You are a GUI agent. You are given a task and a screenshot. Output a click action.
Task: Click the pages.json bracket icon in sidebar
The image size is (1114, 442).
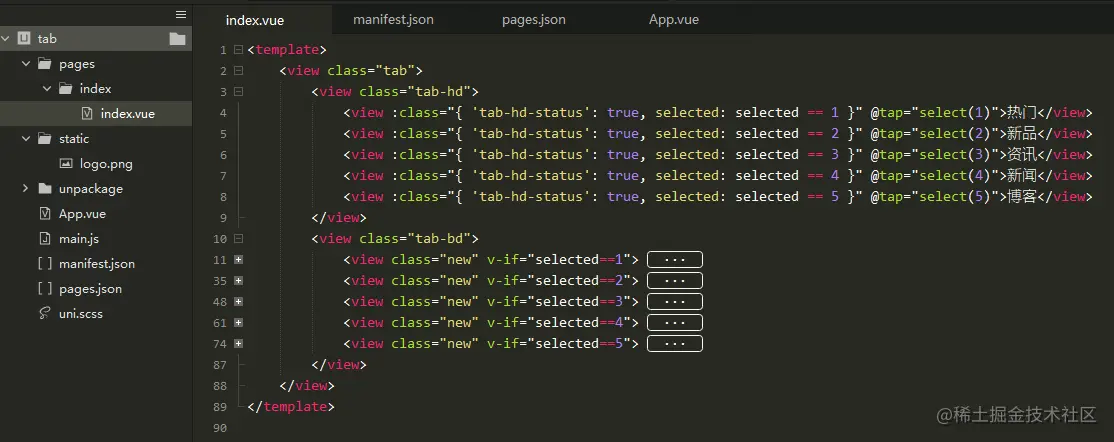pyautogui.click(x=45, y=289)
